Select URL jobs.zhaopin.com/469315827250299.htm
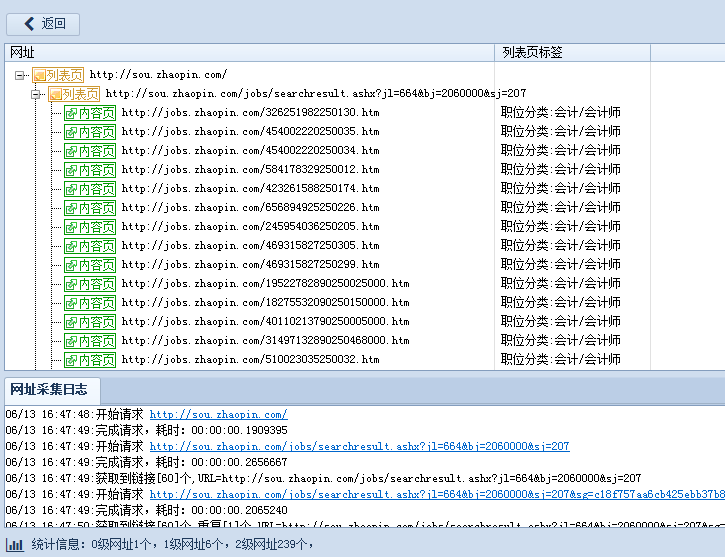The height and width of the screenshot is (557, 725). coord(250,264)
